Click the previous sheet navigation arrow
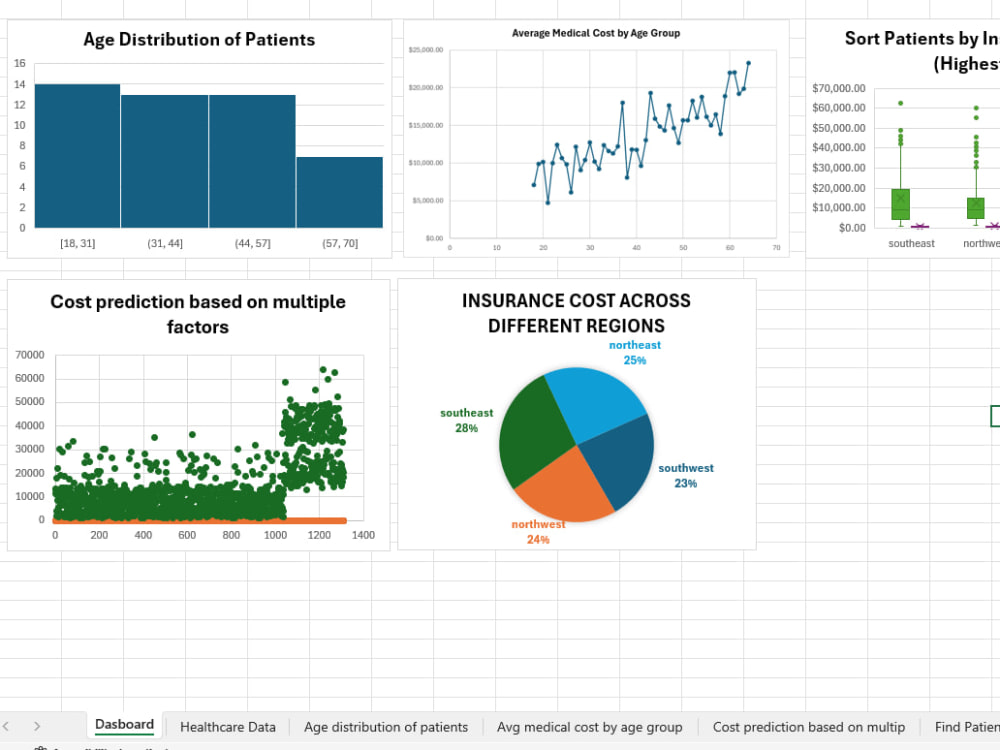The image size is (1000, 750). click(6, 726)
